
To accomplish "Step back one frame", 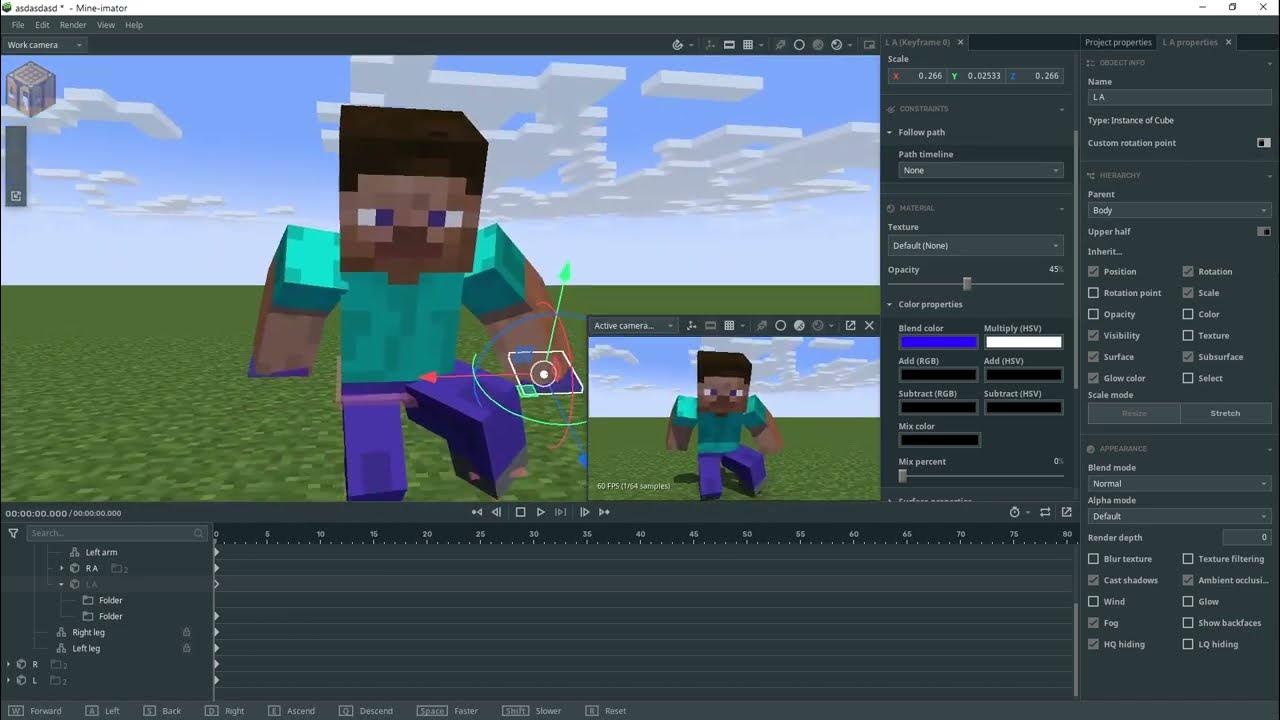I will coord(497,512).
